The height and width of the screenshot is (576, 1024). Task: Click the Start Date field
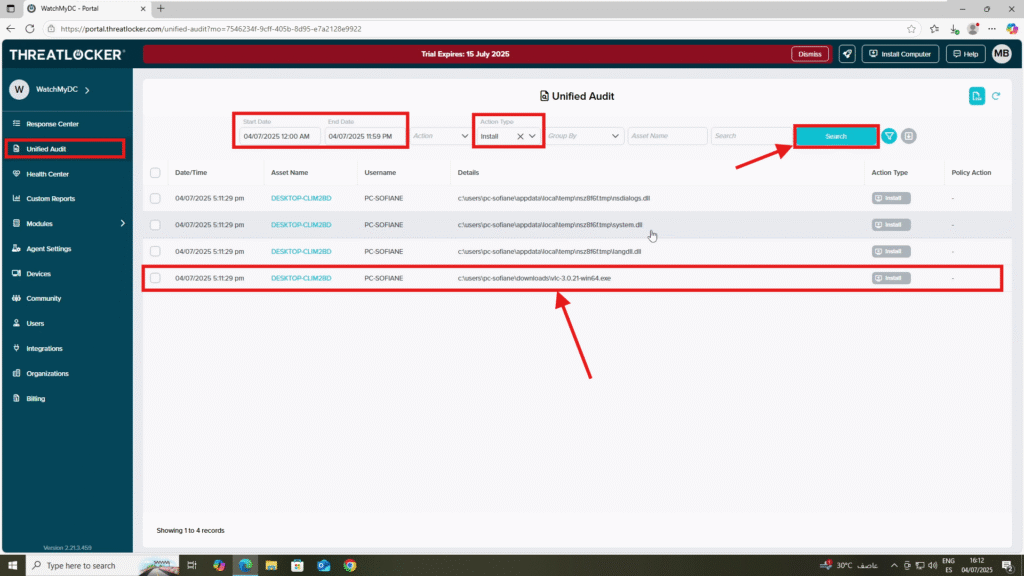click(280, 136)
